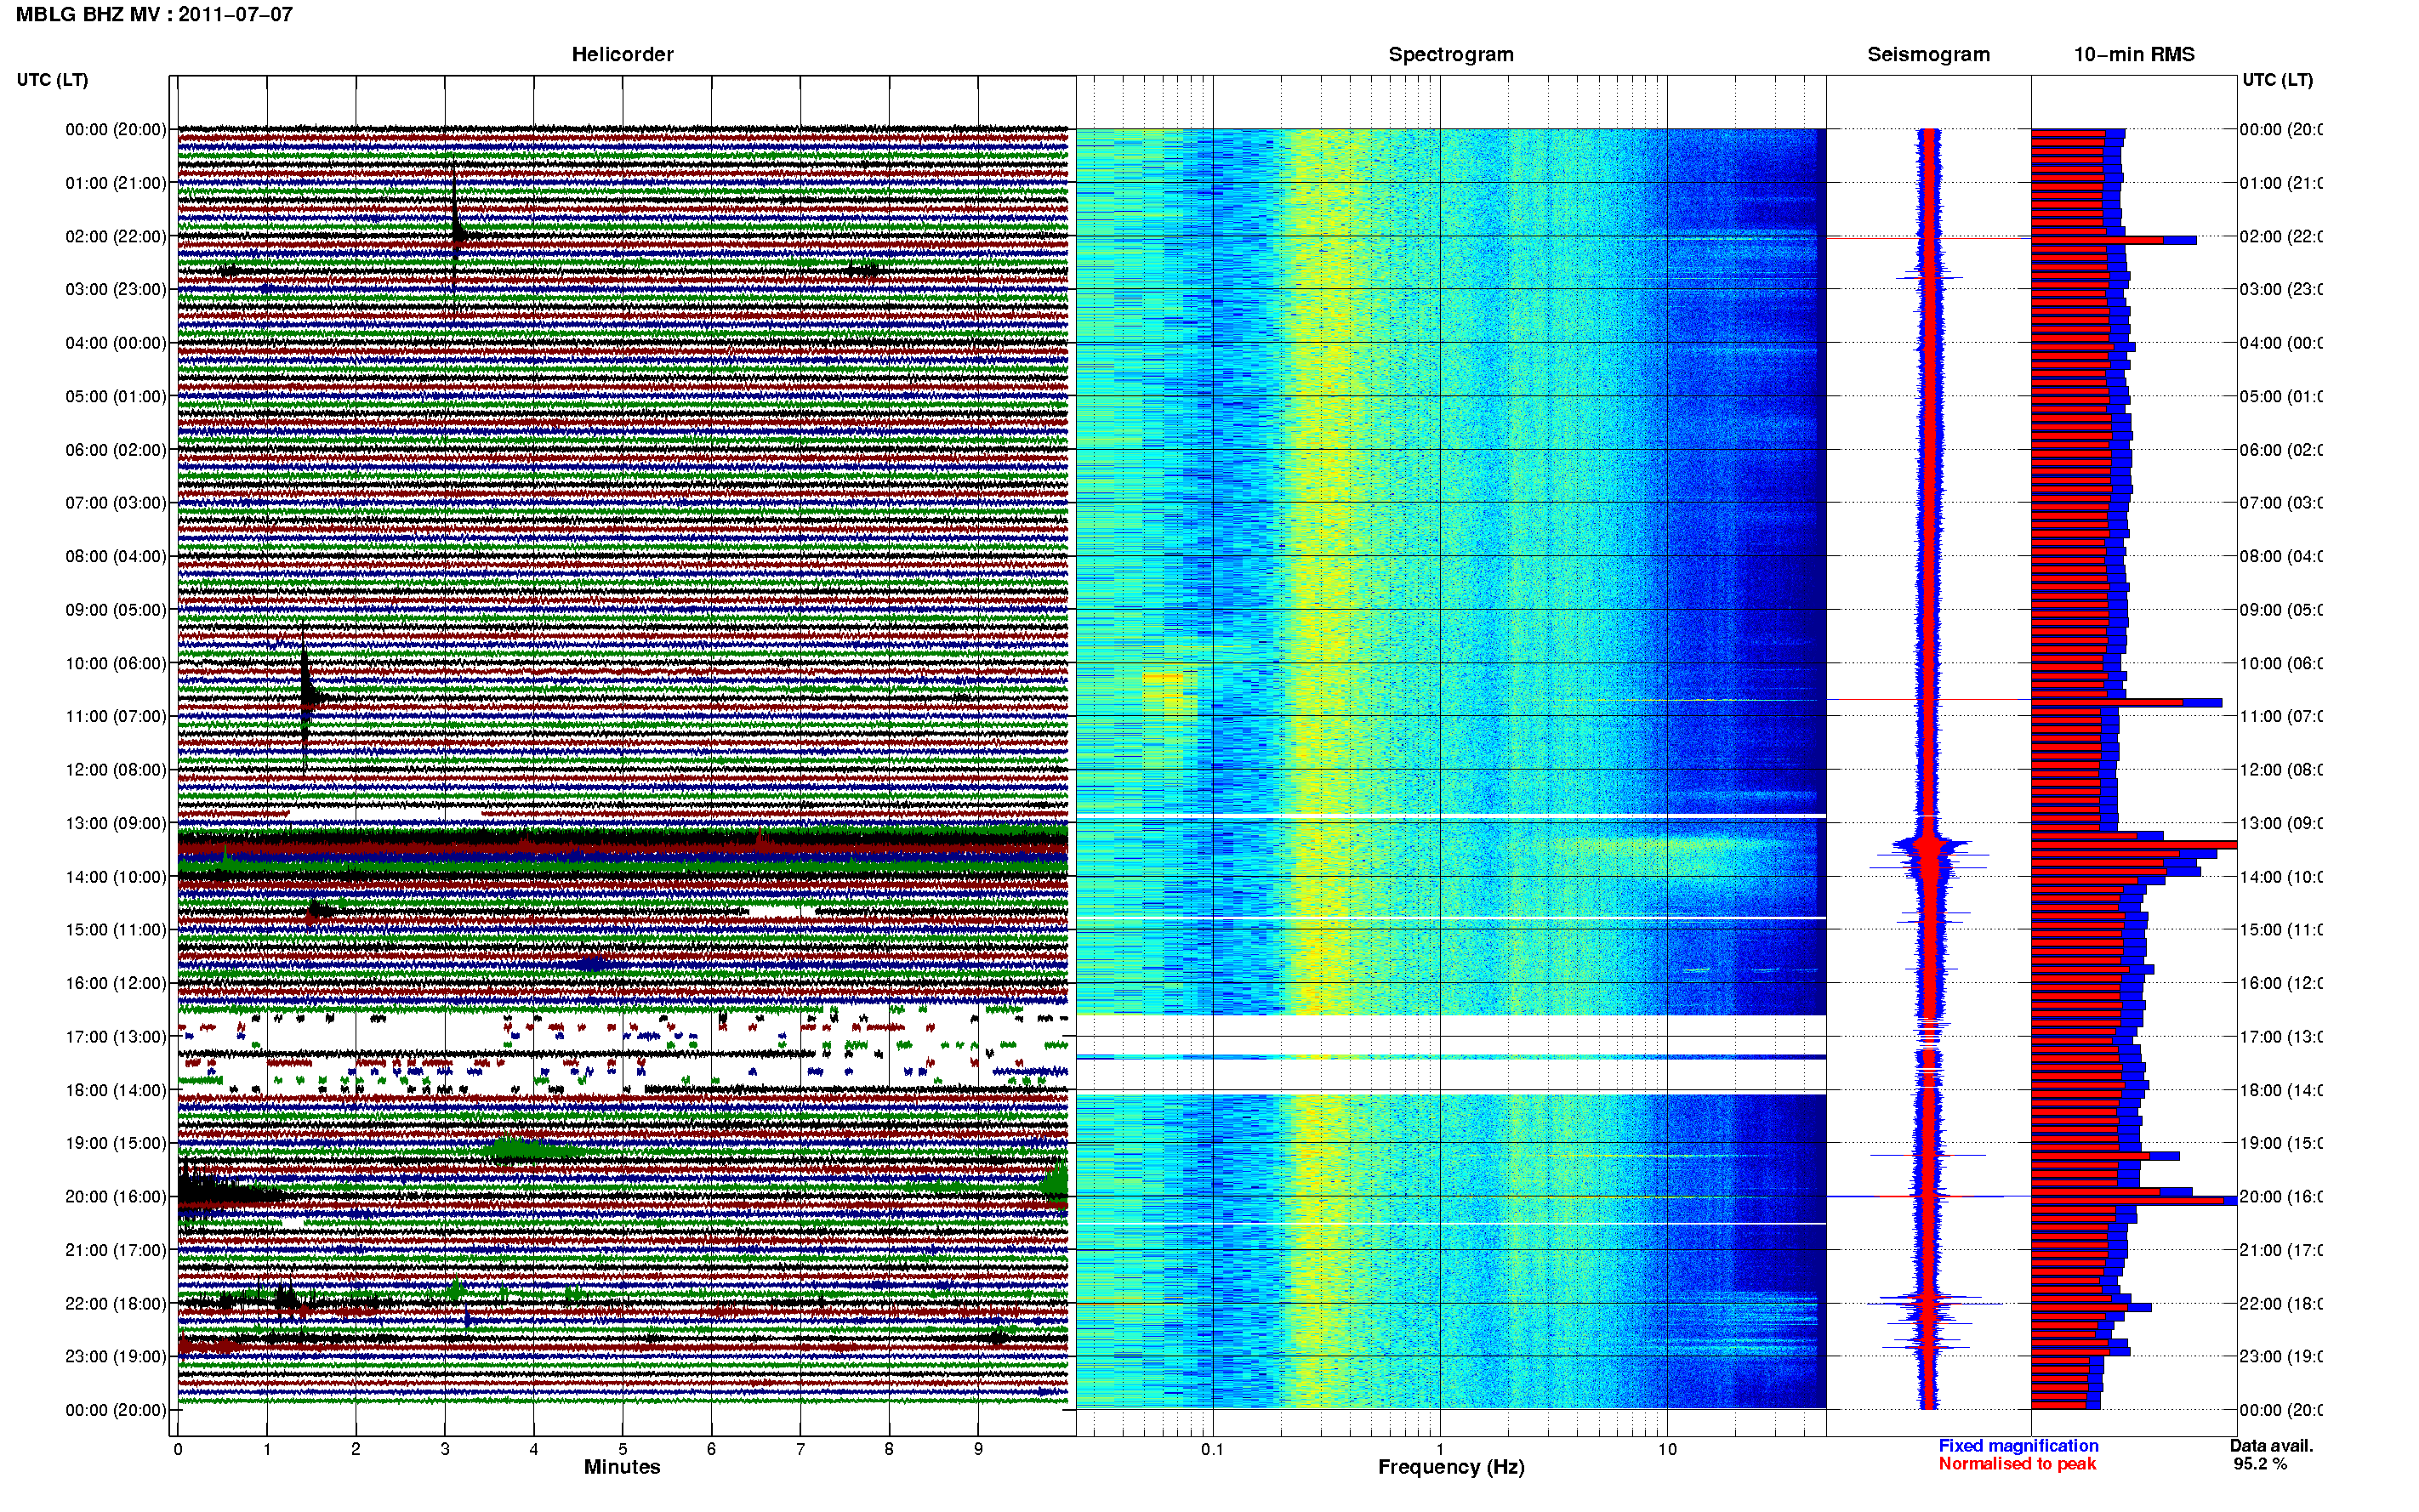Click the left '01:00 (21:00)' time label
The width and height of the screenshot is (2419, 1512).
[x=116, y=183]
